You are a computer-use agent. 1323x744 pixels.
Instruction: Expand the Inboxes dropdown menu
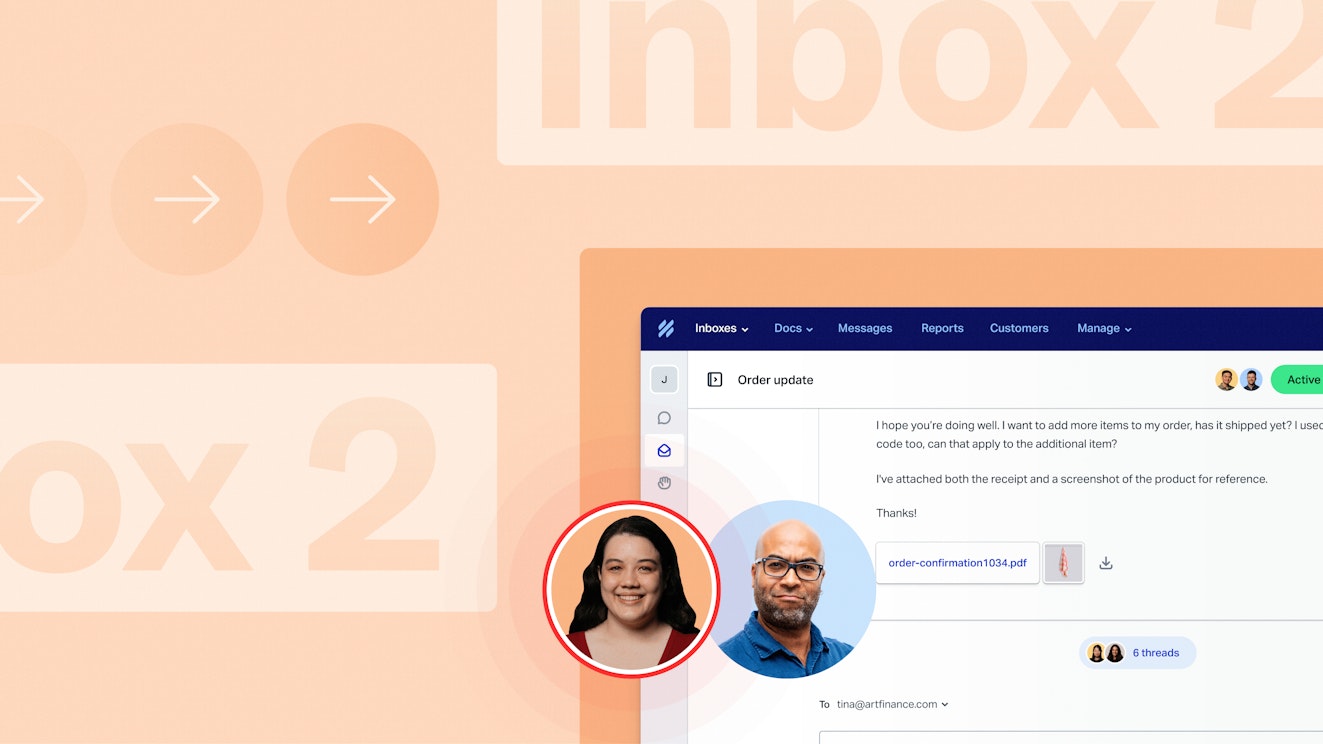(722, 328)
